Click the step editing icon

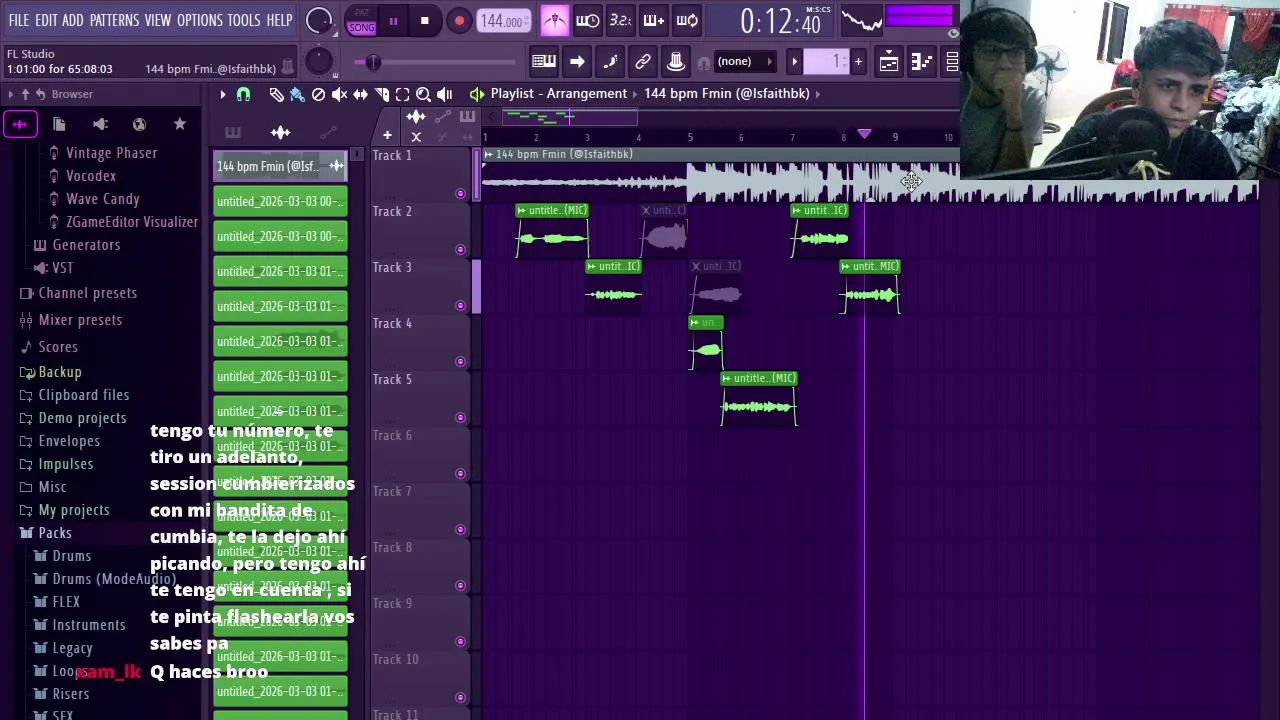(x=610, y=62)
